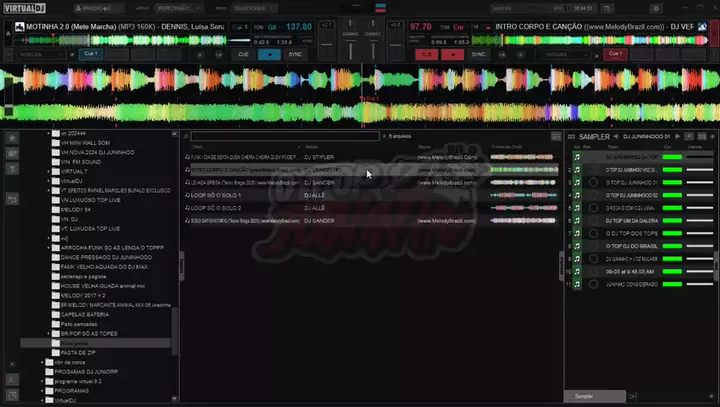720x407 pixels.
Task: Trigger sample JUNINHO CONSIDERADO note icon
Action: pyautogui.click(x=577, y=284)
